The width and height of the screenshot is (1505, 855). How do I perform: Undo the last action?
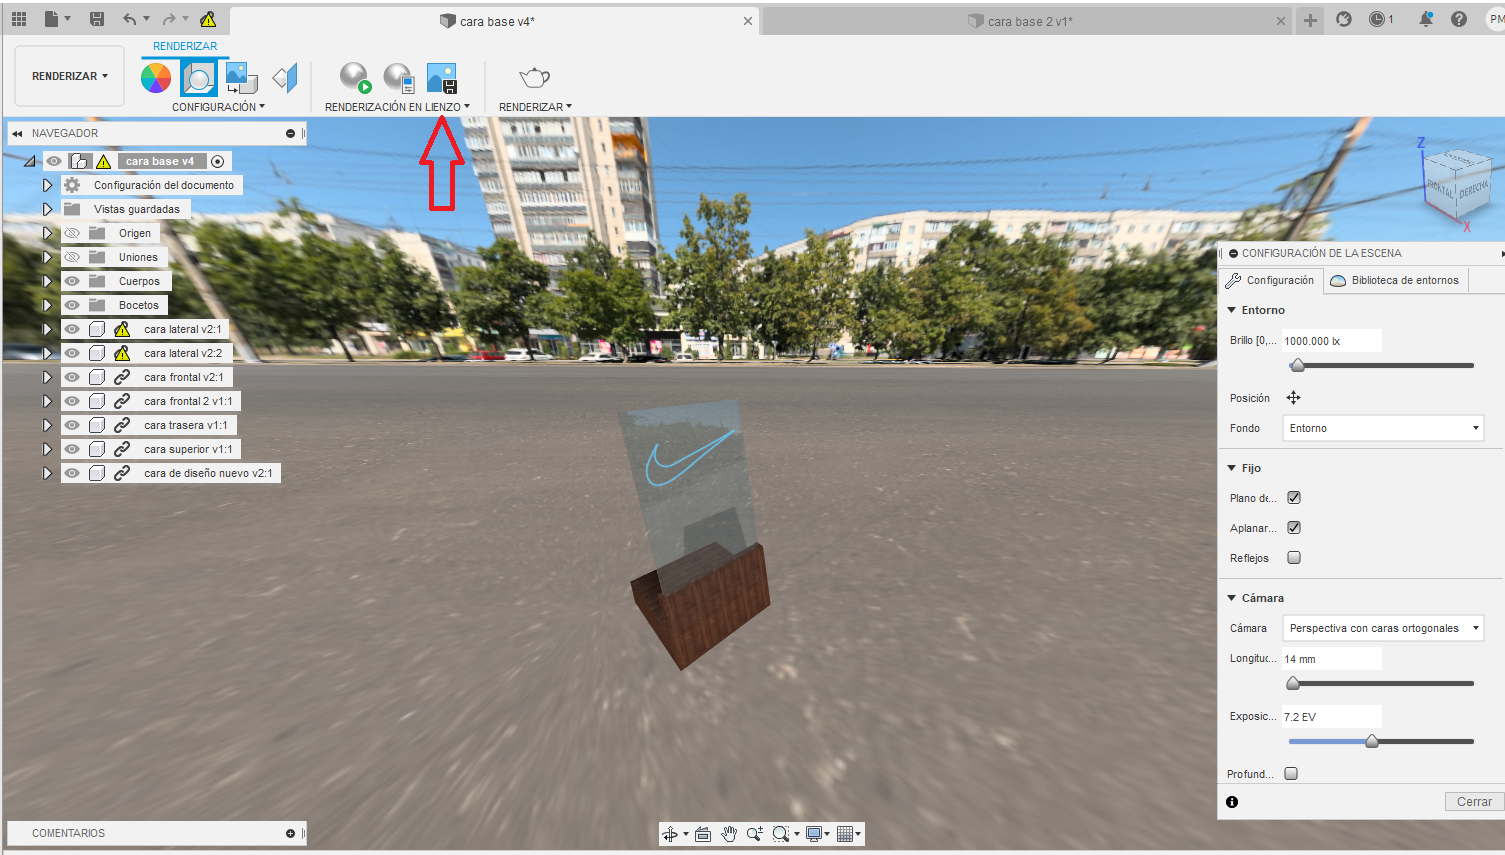point(130,19)
